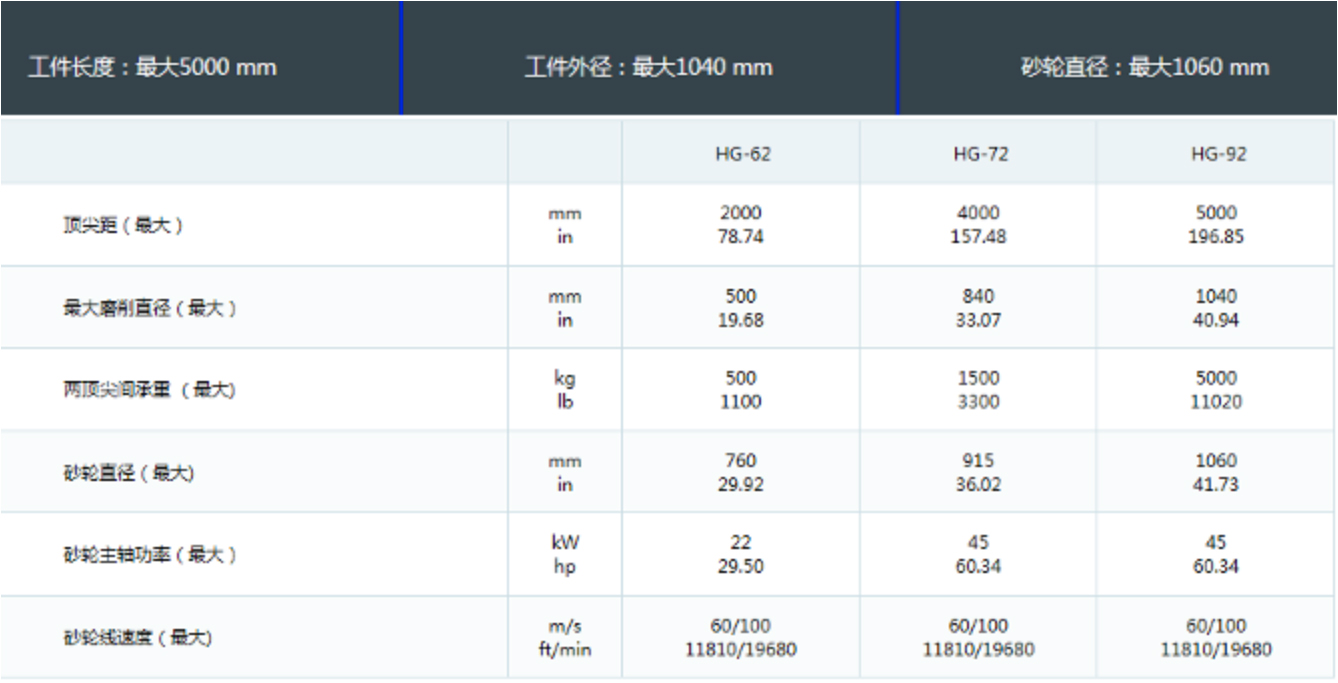Click the value 22 kW for HG-62
This screenshot has width=1338, height=683.
tap(740, 543)
